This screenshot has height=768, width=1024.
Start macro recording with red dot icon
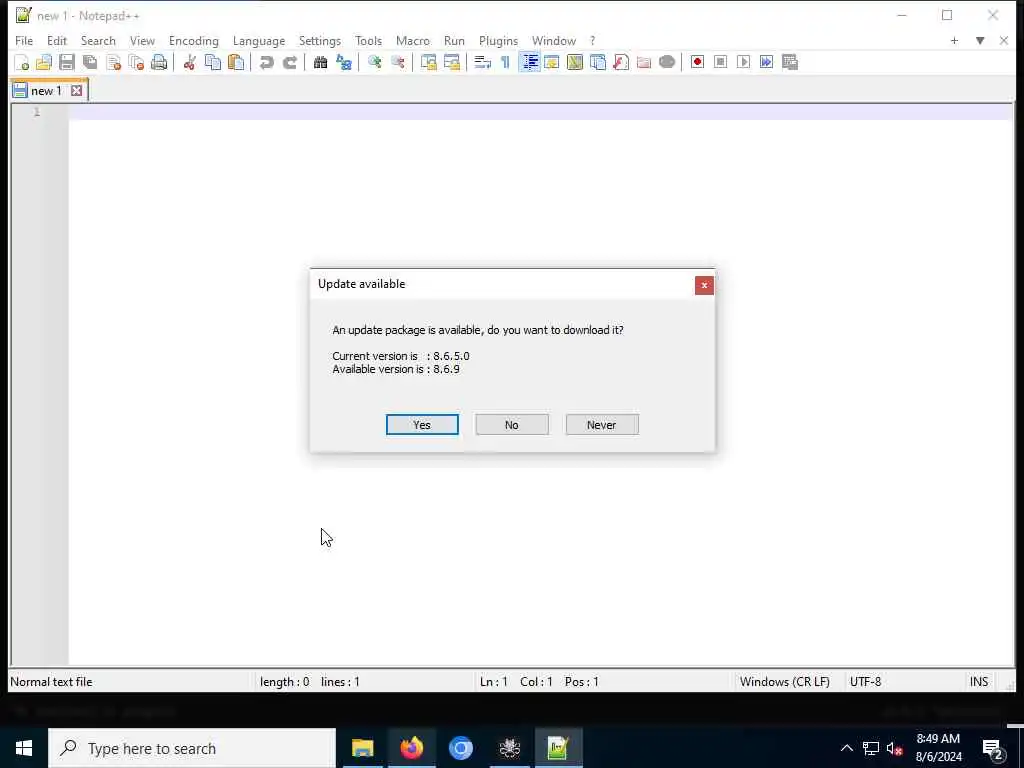pos(697,62)
